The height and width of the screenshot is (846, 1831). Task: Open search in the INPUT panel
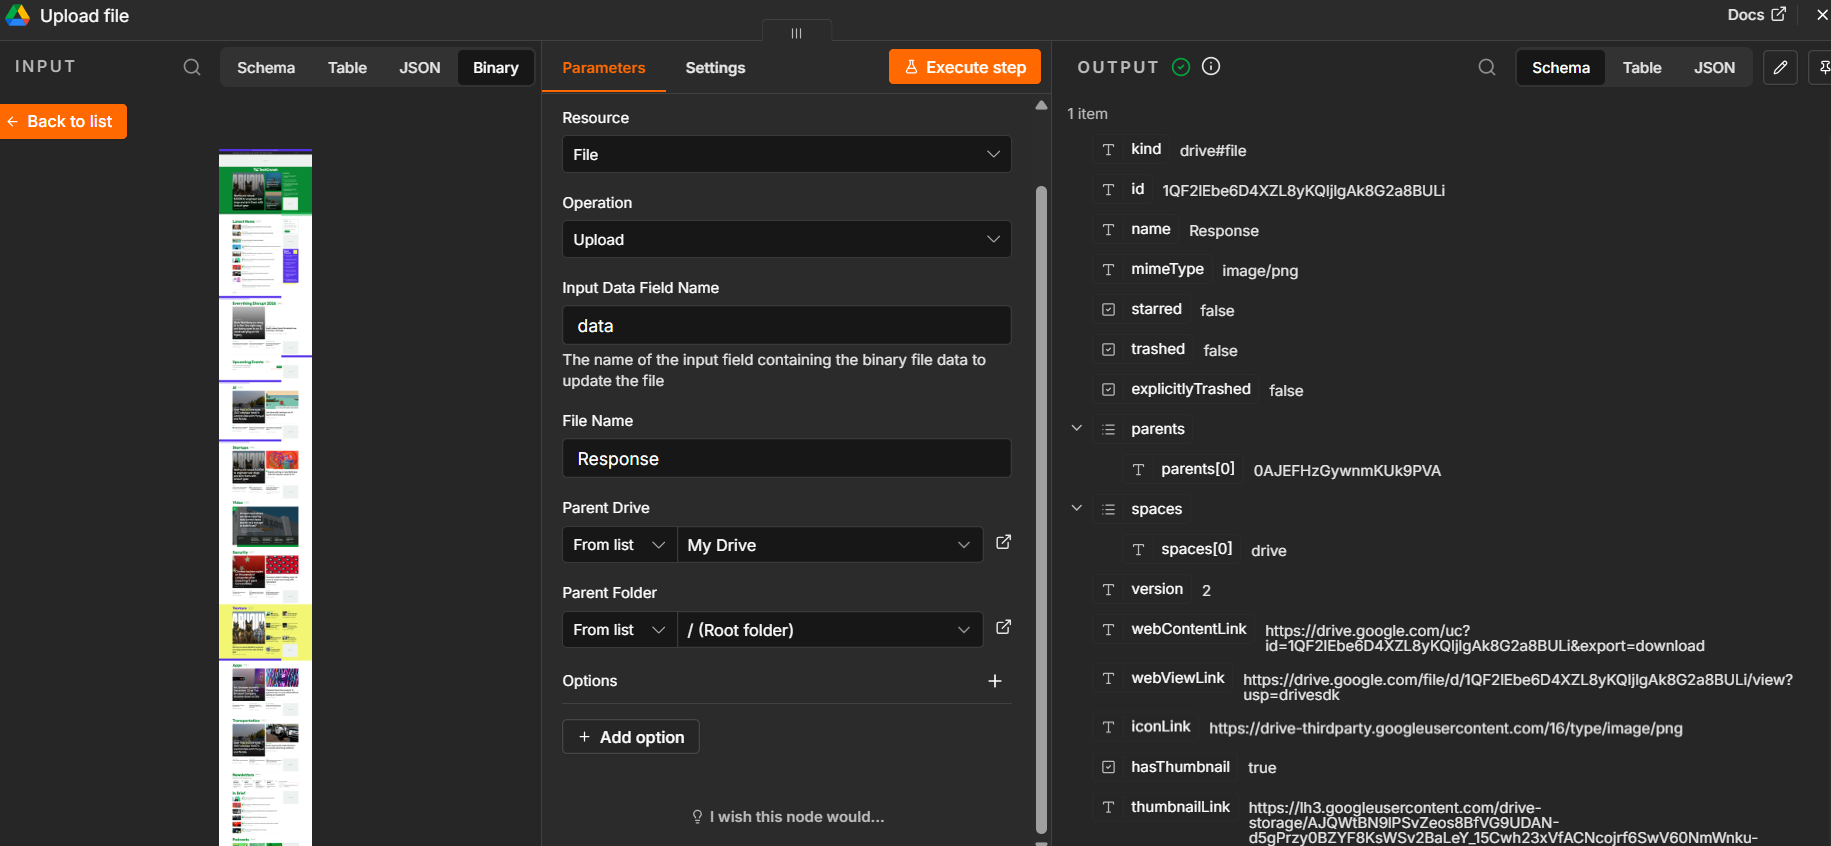(x=192, y=67)
